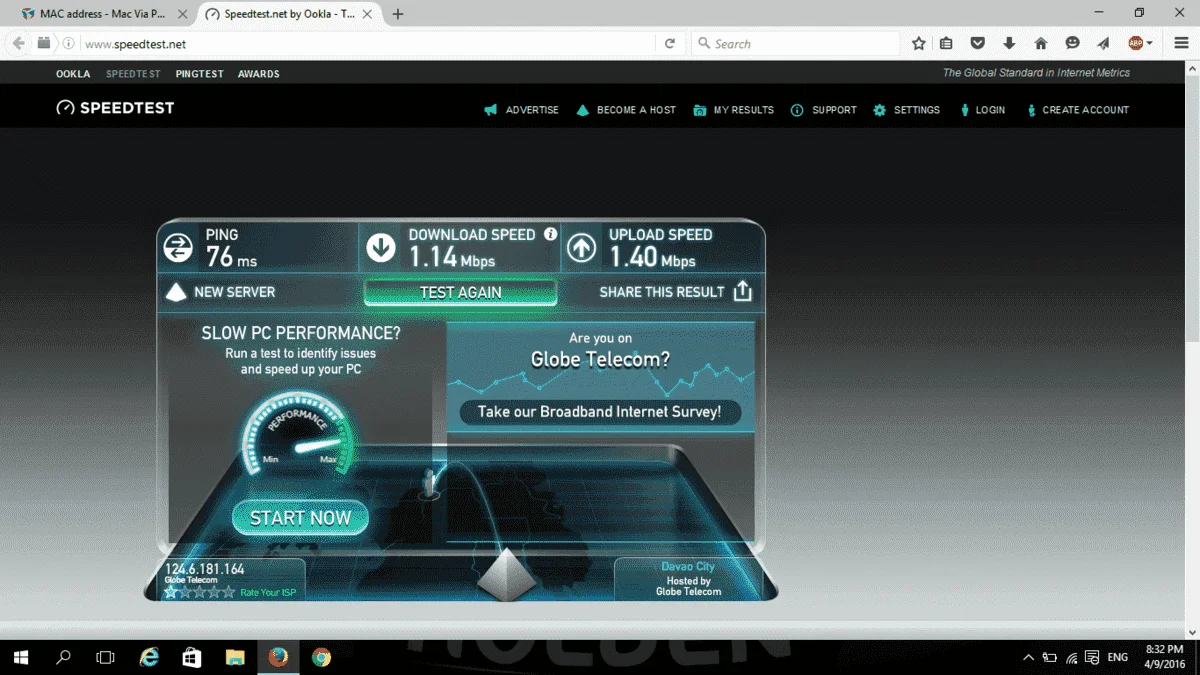Select PINGTEST top nav item
Screen dimensions: 1200x675
[199, 74]
